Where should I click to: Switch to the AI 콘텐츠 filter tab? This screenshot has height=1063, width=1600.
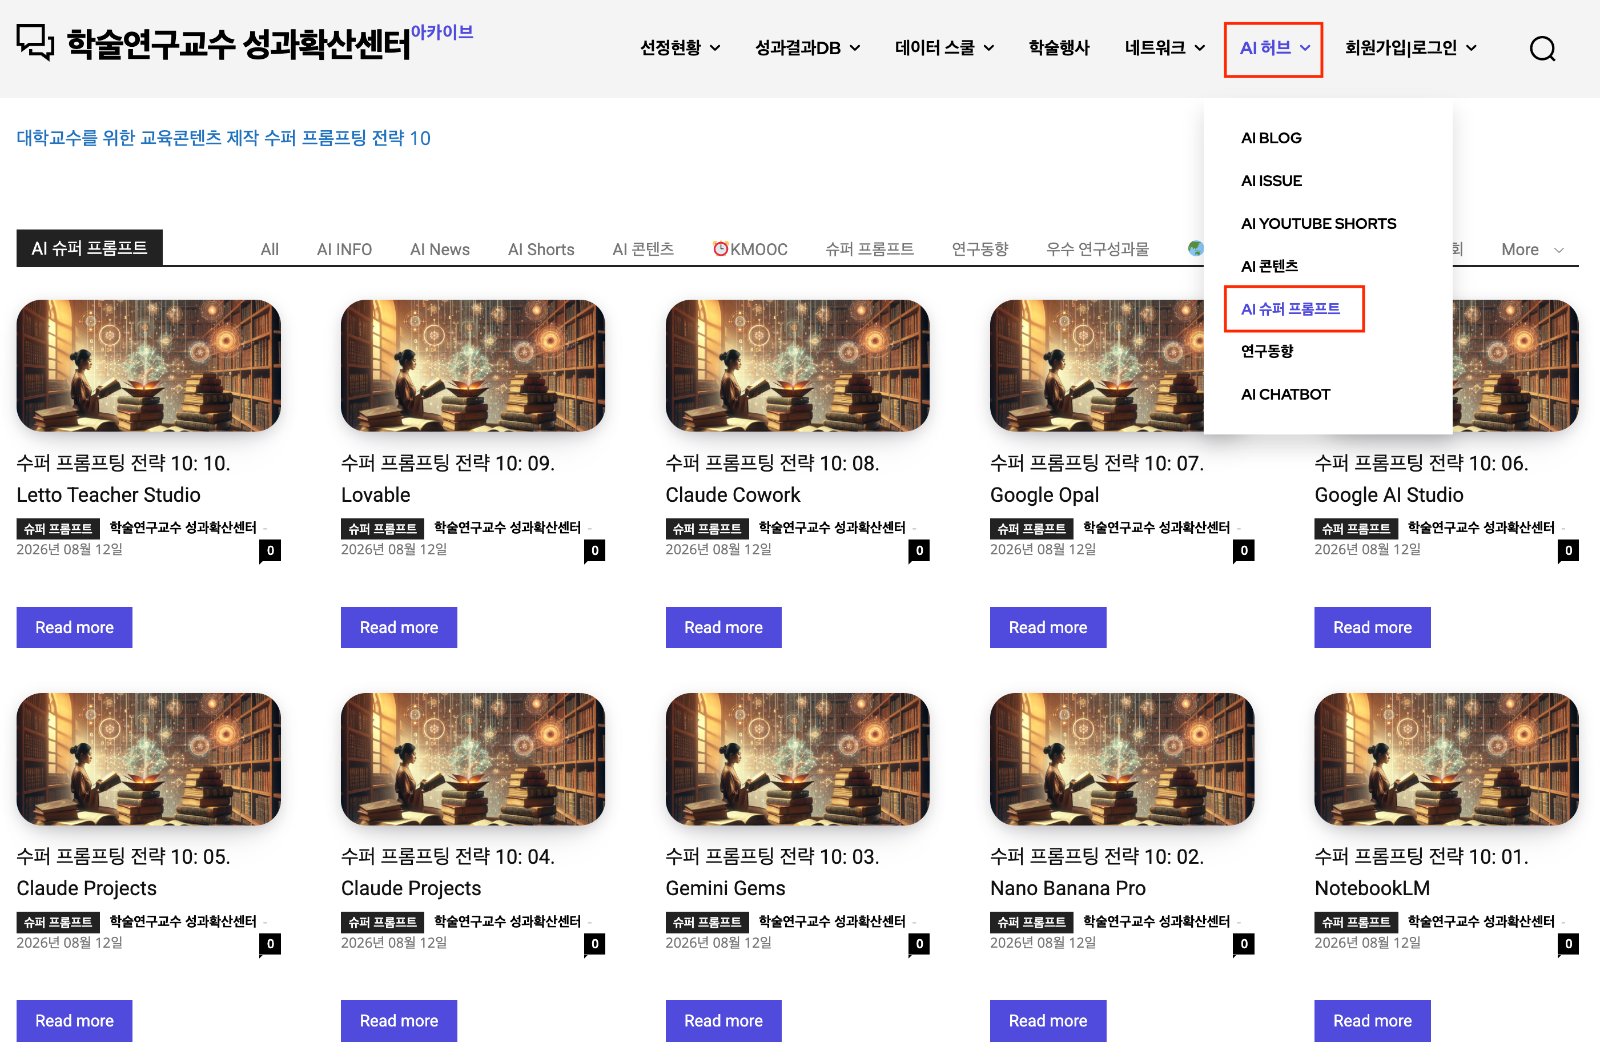pos(643,250)
